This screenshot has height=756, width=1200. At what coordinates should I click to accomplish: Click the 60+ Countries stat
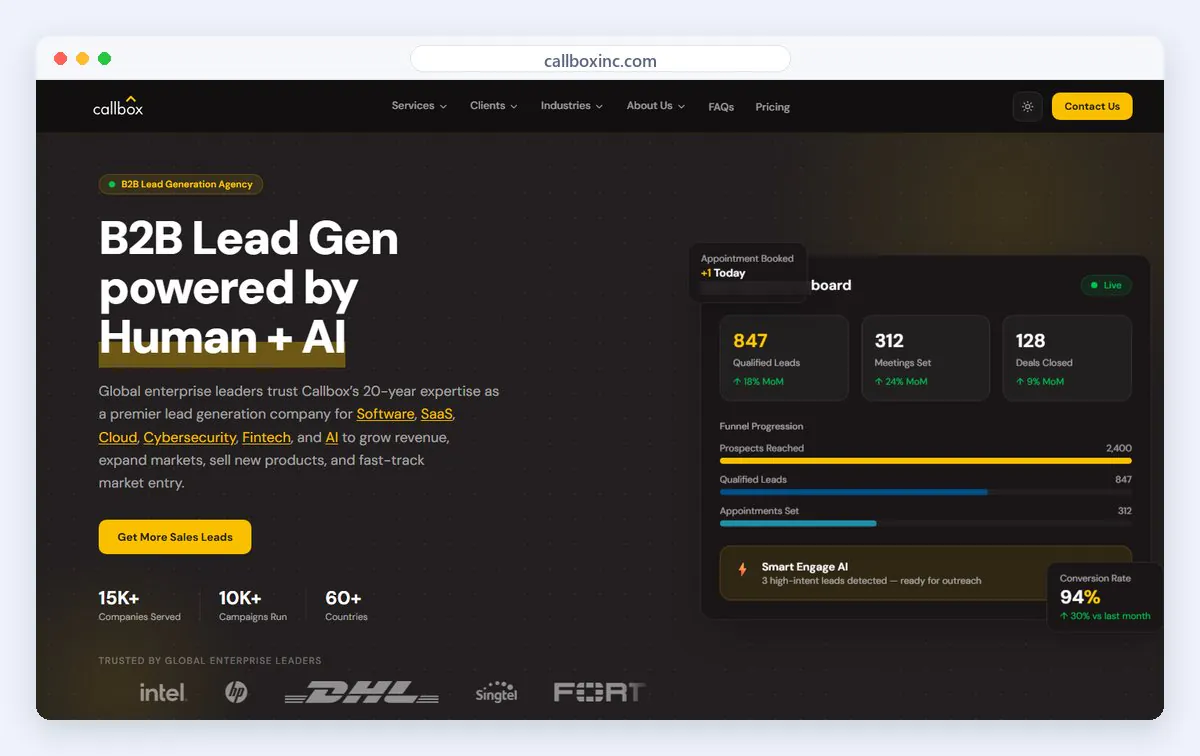pyautogui.click(x=346, y=605)
